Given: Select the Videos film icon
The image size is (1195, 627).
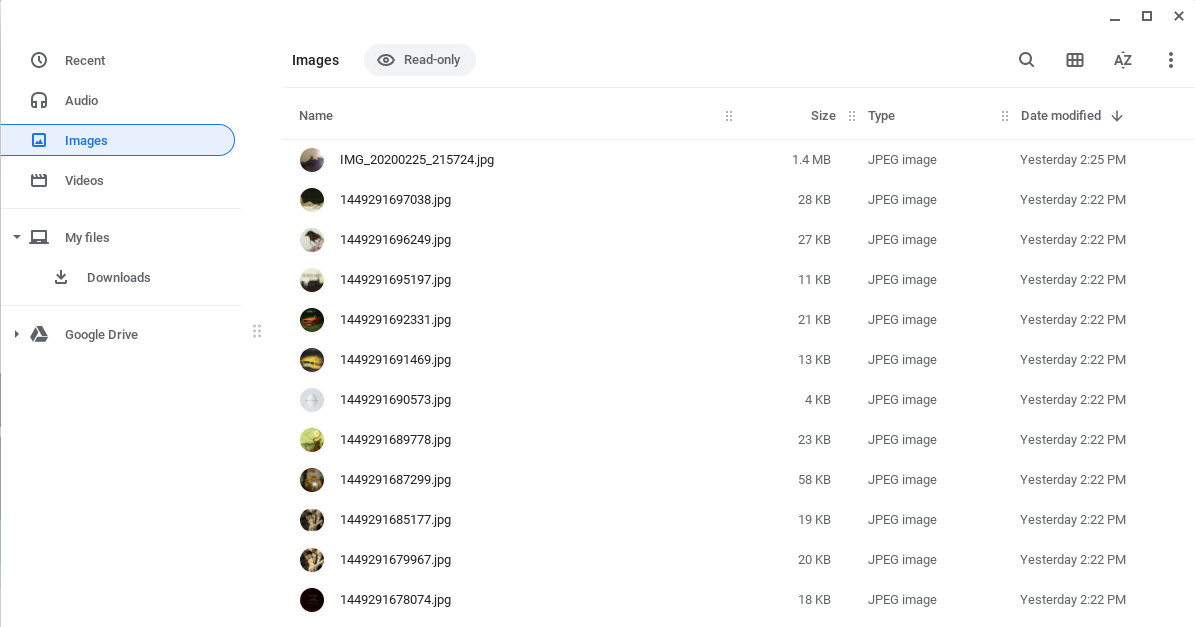Looking at the screenshot, I should click(39, 181).
